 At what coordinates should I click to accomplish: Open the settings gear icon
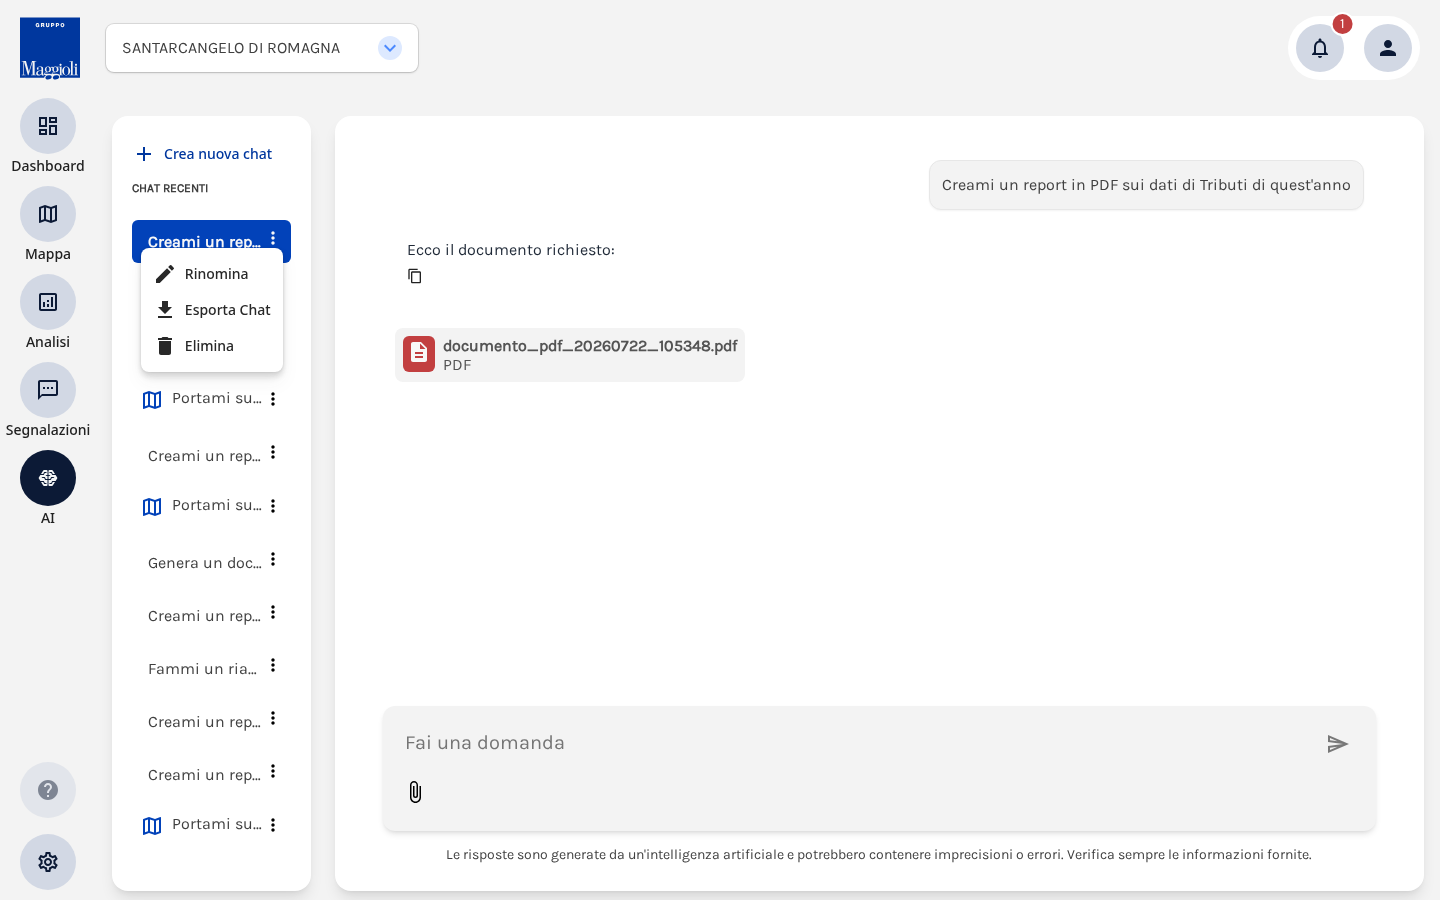click(x=48, y=862)
